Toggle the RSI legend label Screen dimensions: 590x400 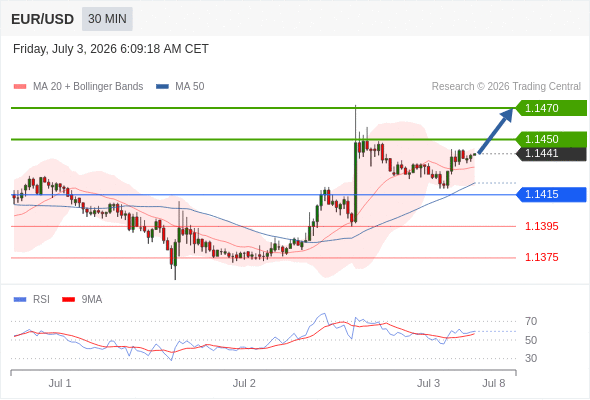click(41, 300)
